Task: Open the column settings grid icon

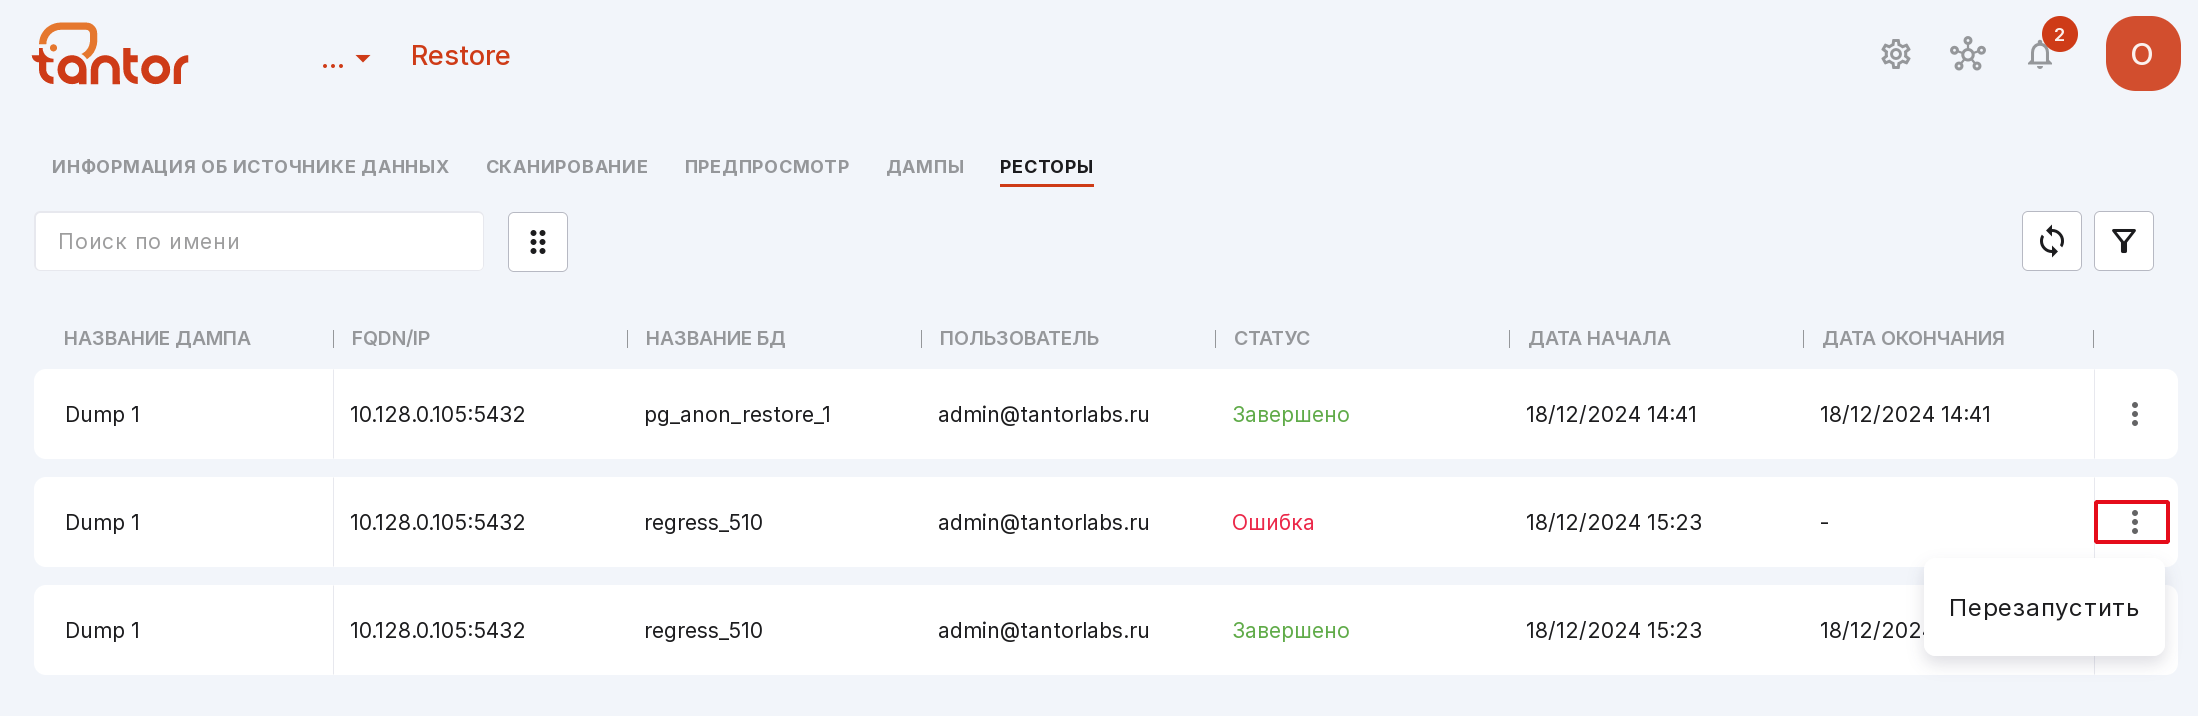Action: (538, 242)
